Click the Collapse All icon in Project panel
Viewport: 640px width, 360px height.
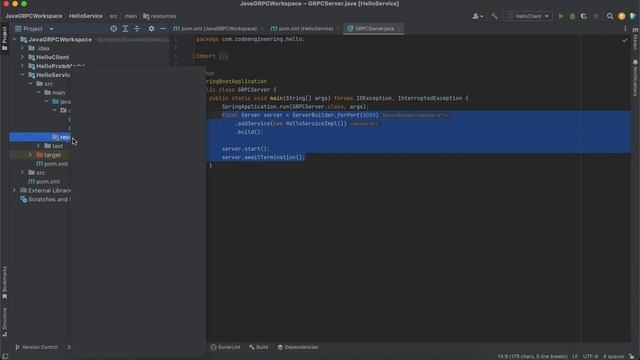point(137,29)
